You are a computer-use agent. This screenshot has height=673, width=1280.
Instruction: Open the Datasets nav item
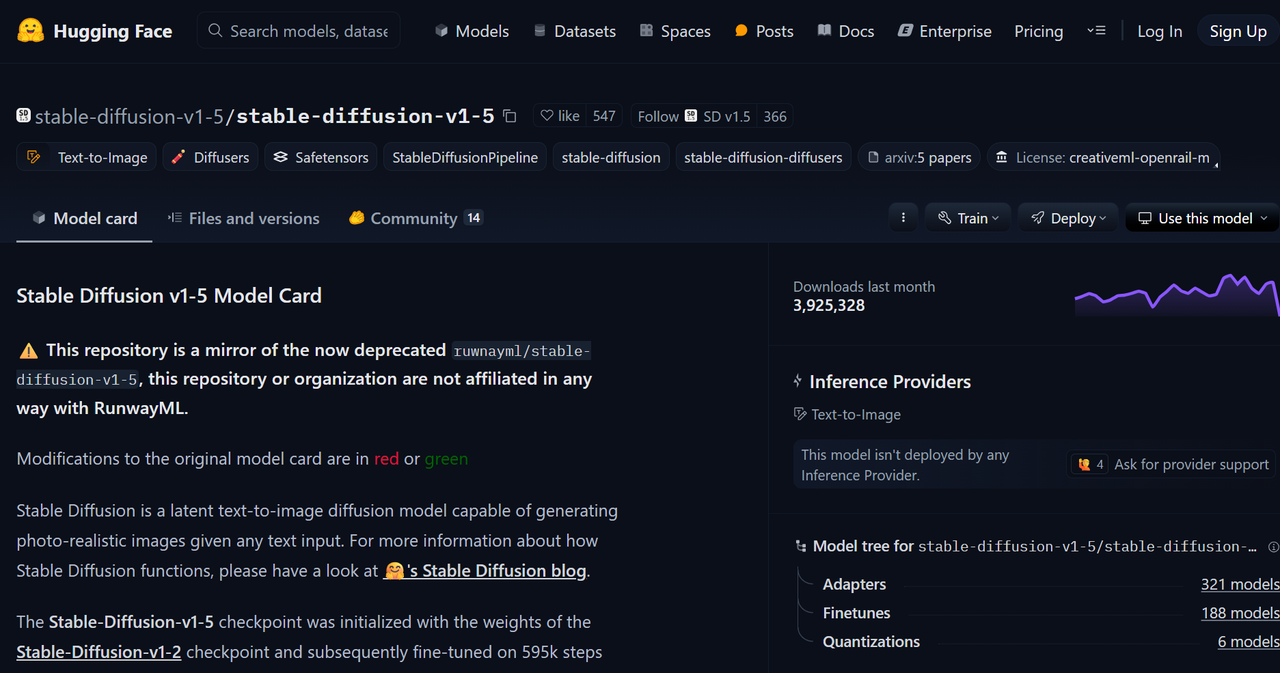(574, 31)
